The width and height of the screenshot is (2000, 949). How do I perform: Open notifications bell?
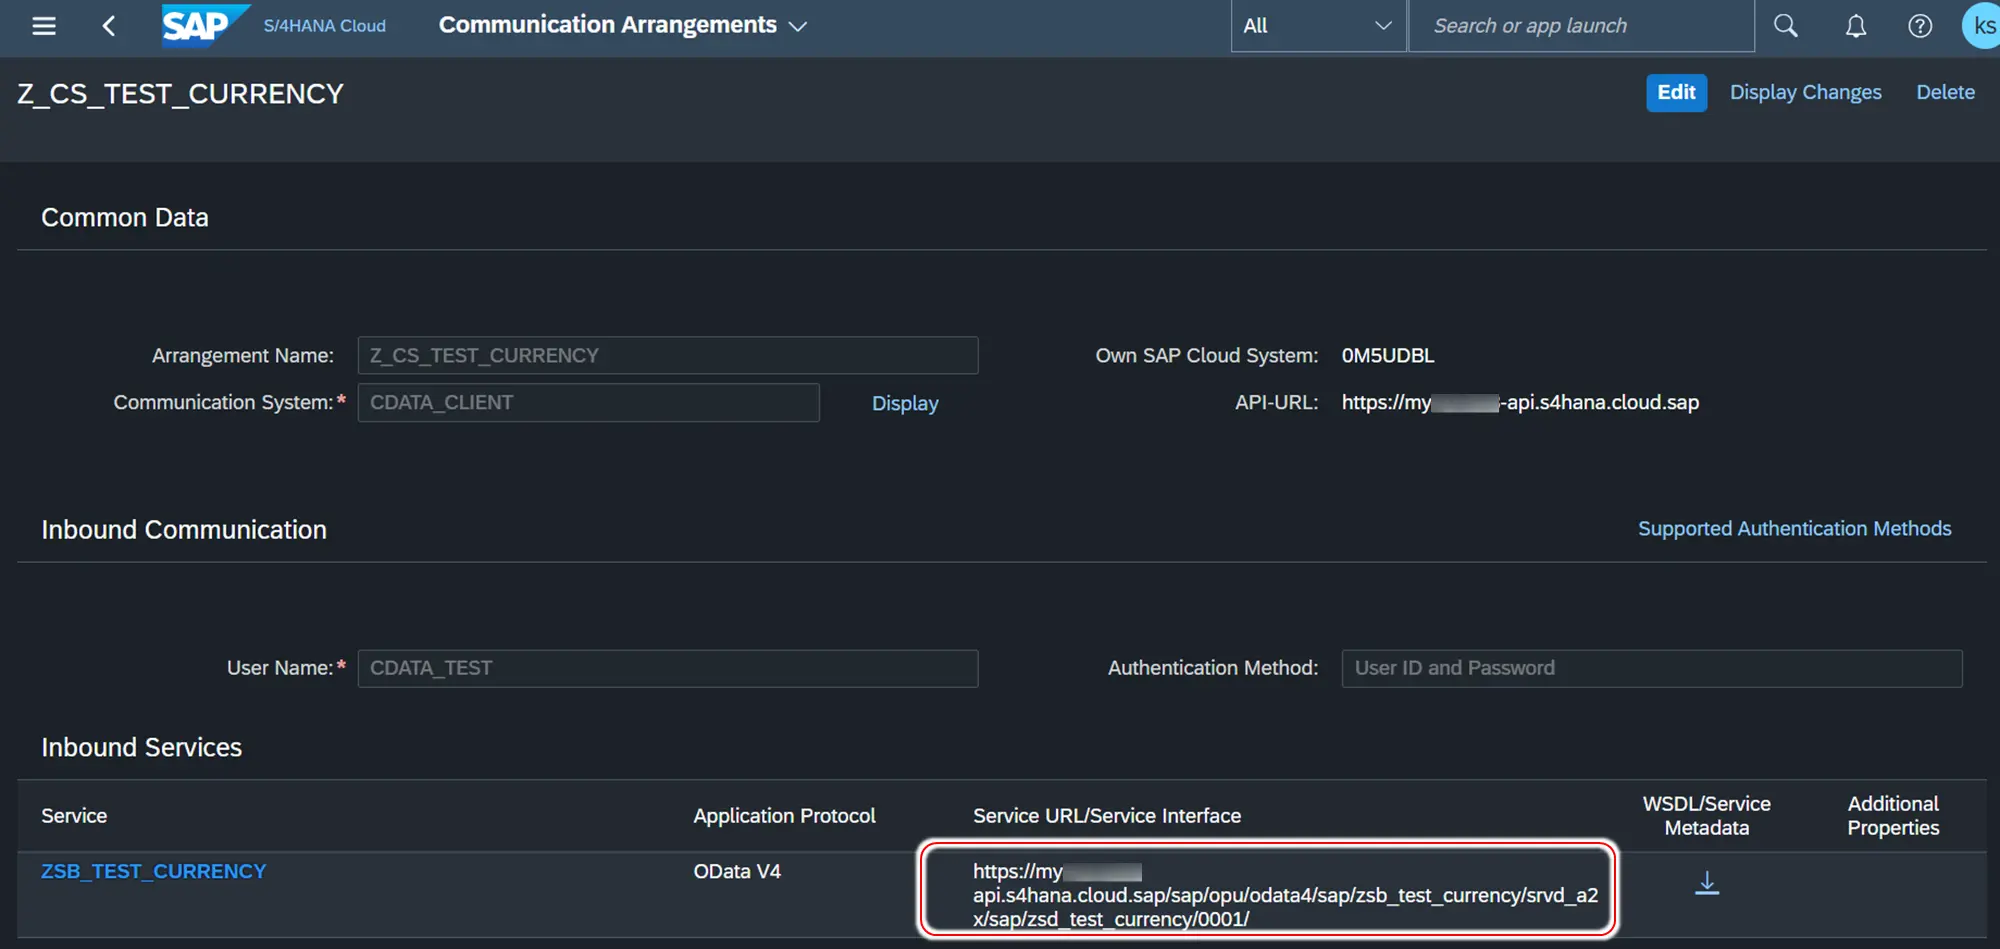1856,26
